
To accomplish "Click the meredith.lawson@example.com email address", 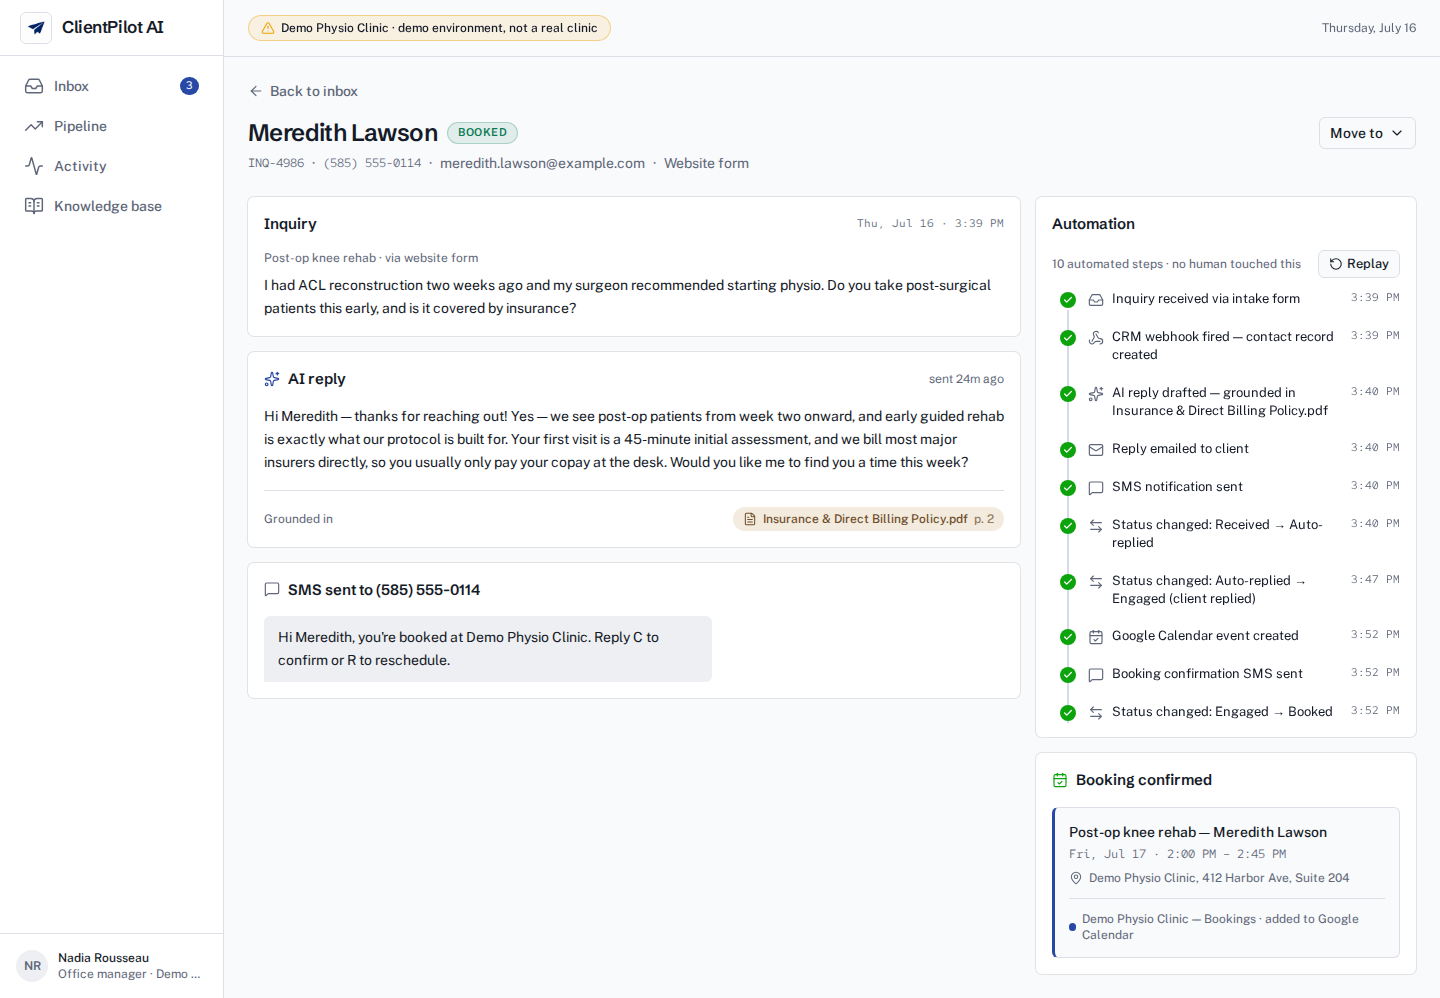I will click(542, 163).
